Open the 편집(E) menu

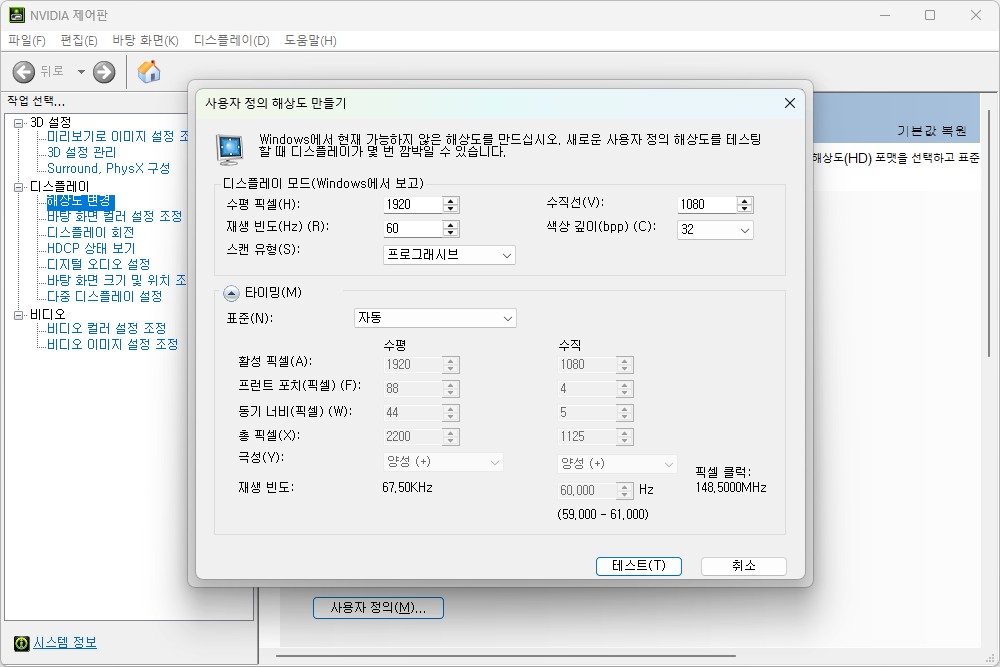[78, 41]
